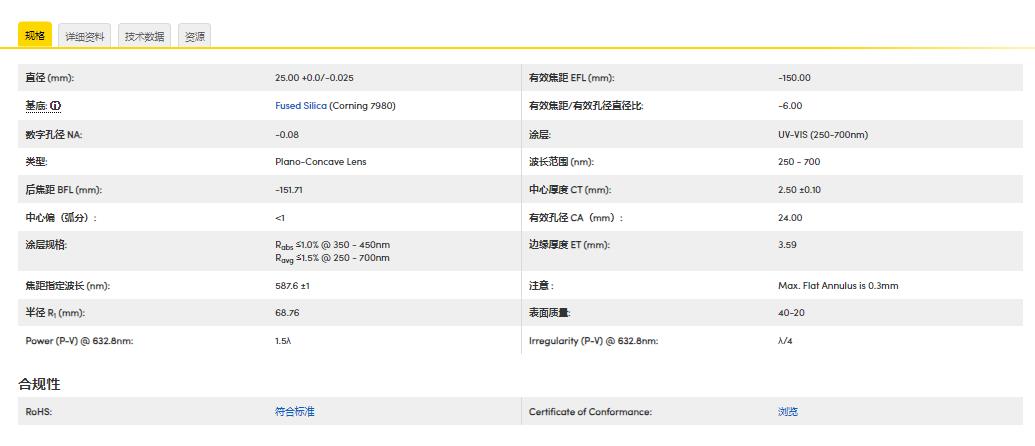Screen dimensions: 1035x446
Task: Open the Fused Silica link
Action: tap(301, 106)
